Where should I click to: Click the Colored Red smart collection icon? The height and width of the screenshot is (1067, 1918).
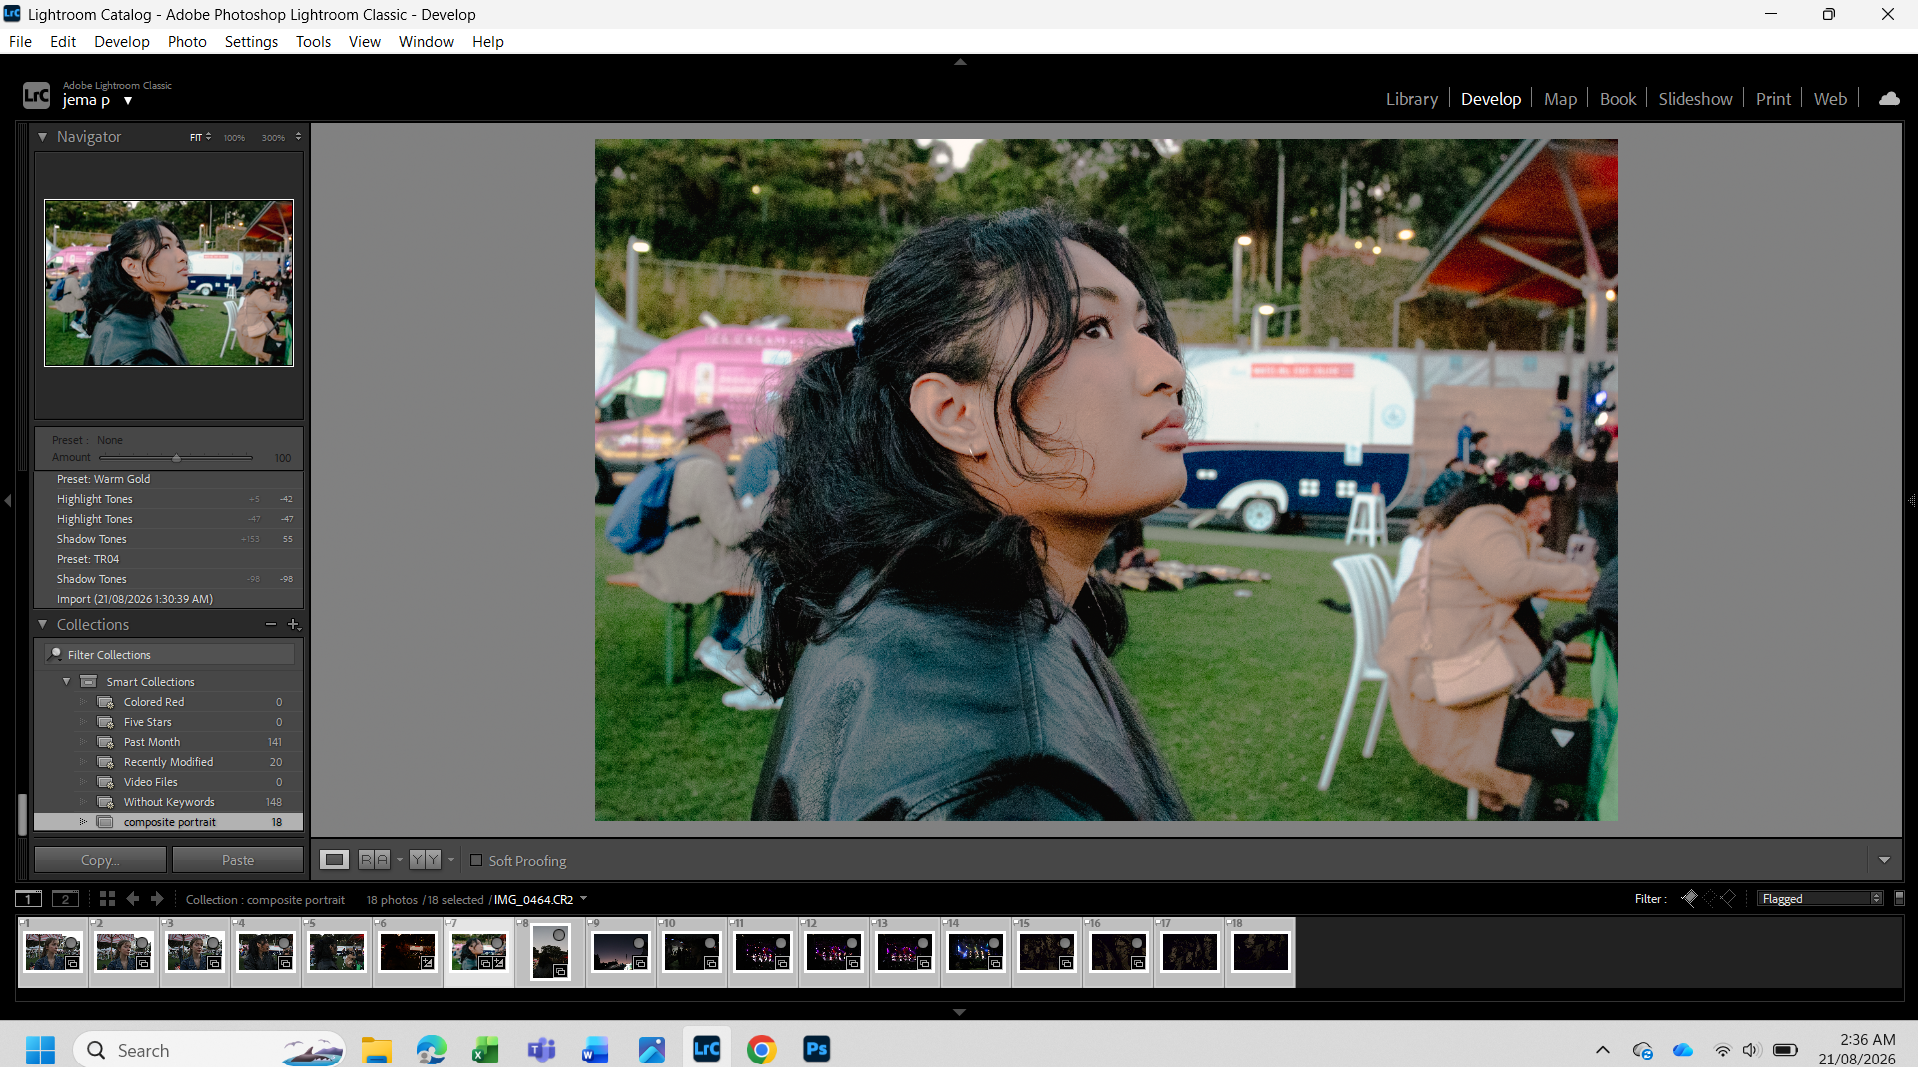point(105,702)
